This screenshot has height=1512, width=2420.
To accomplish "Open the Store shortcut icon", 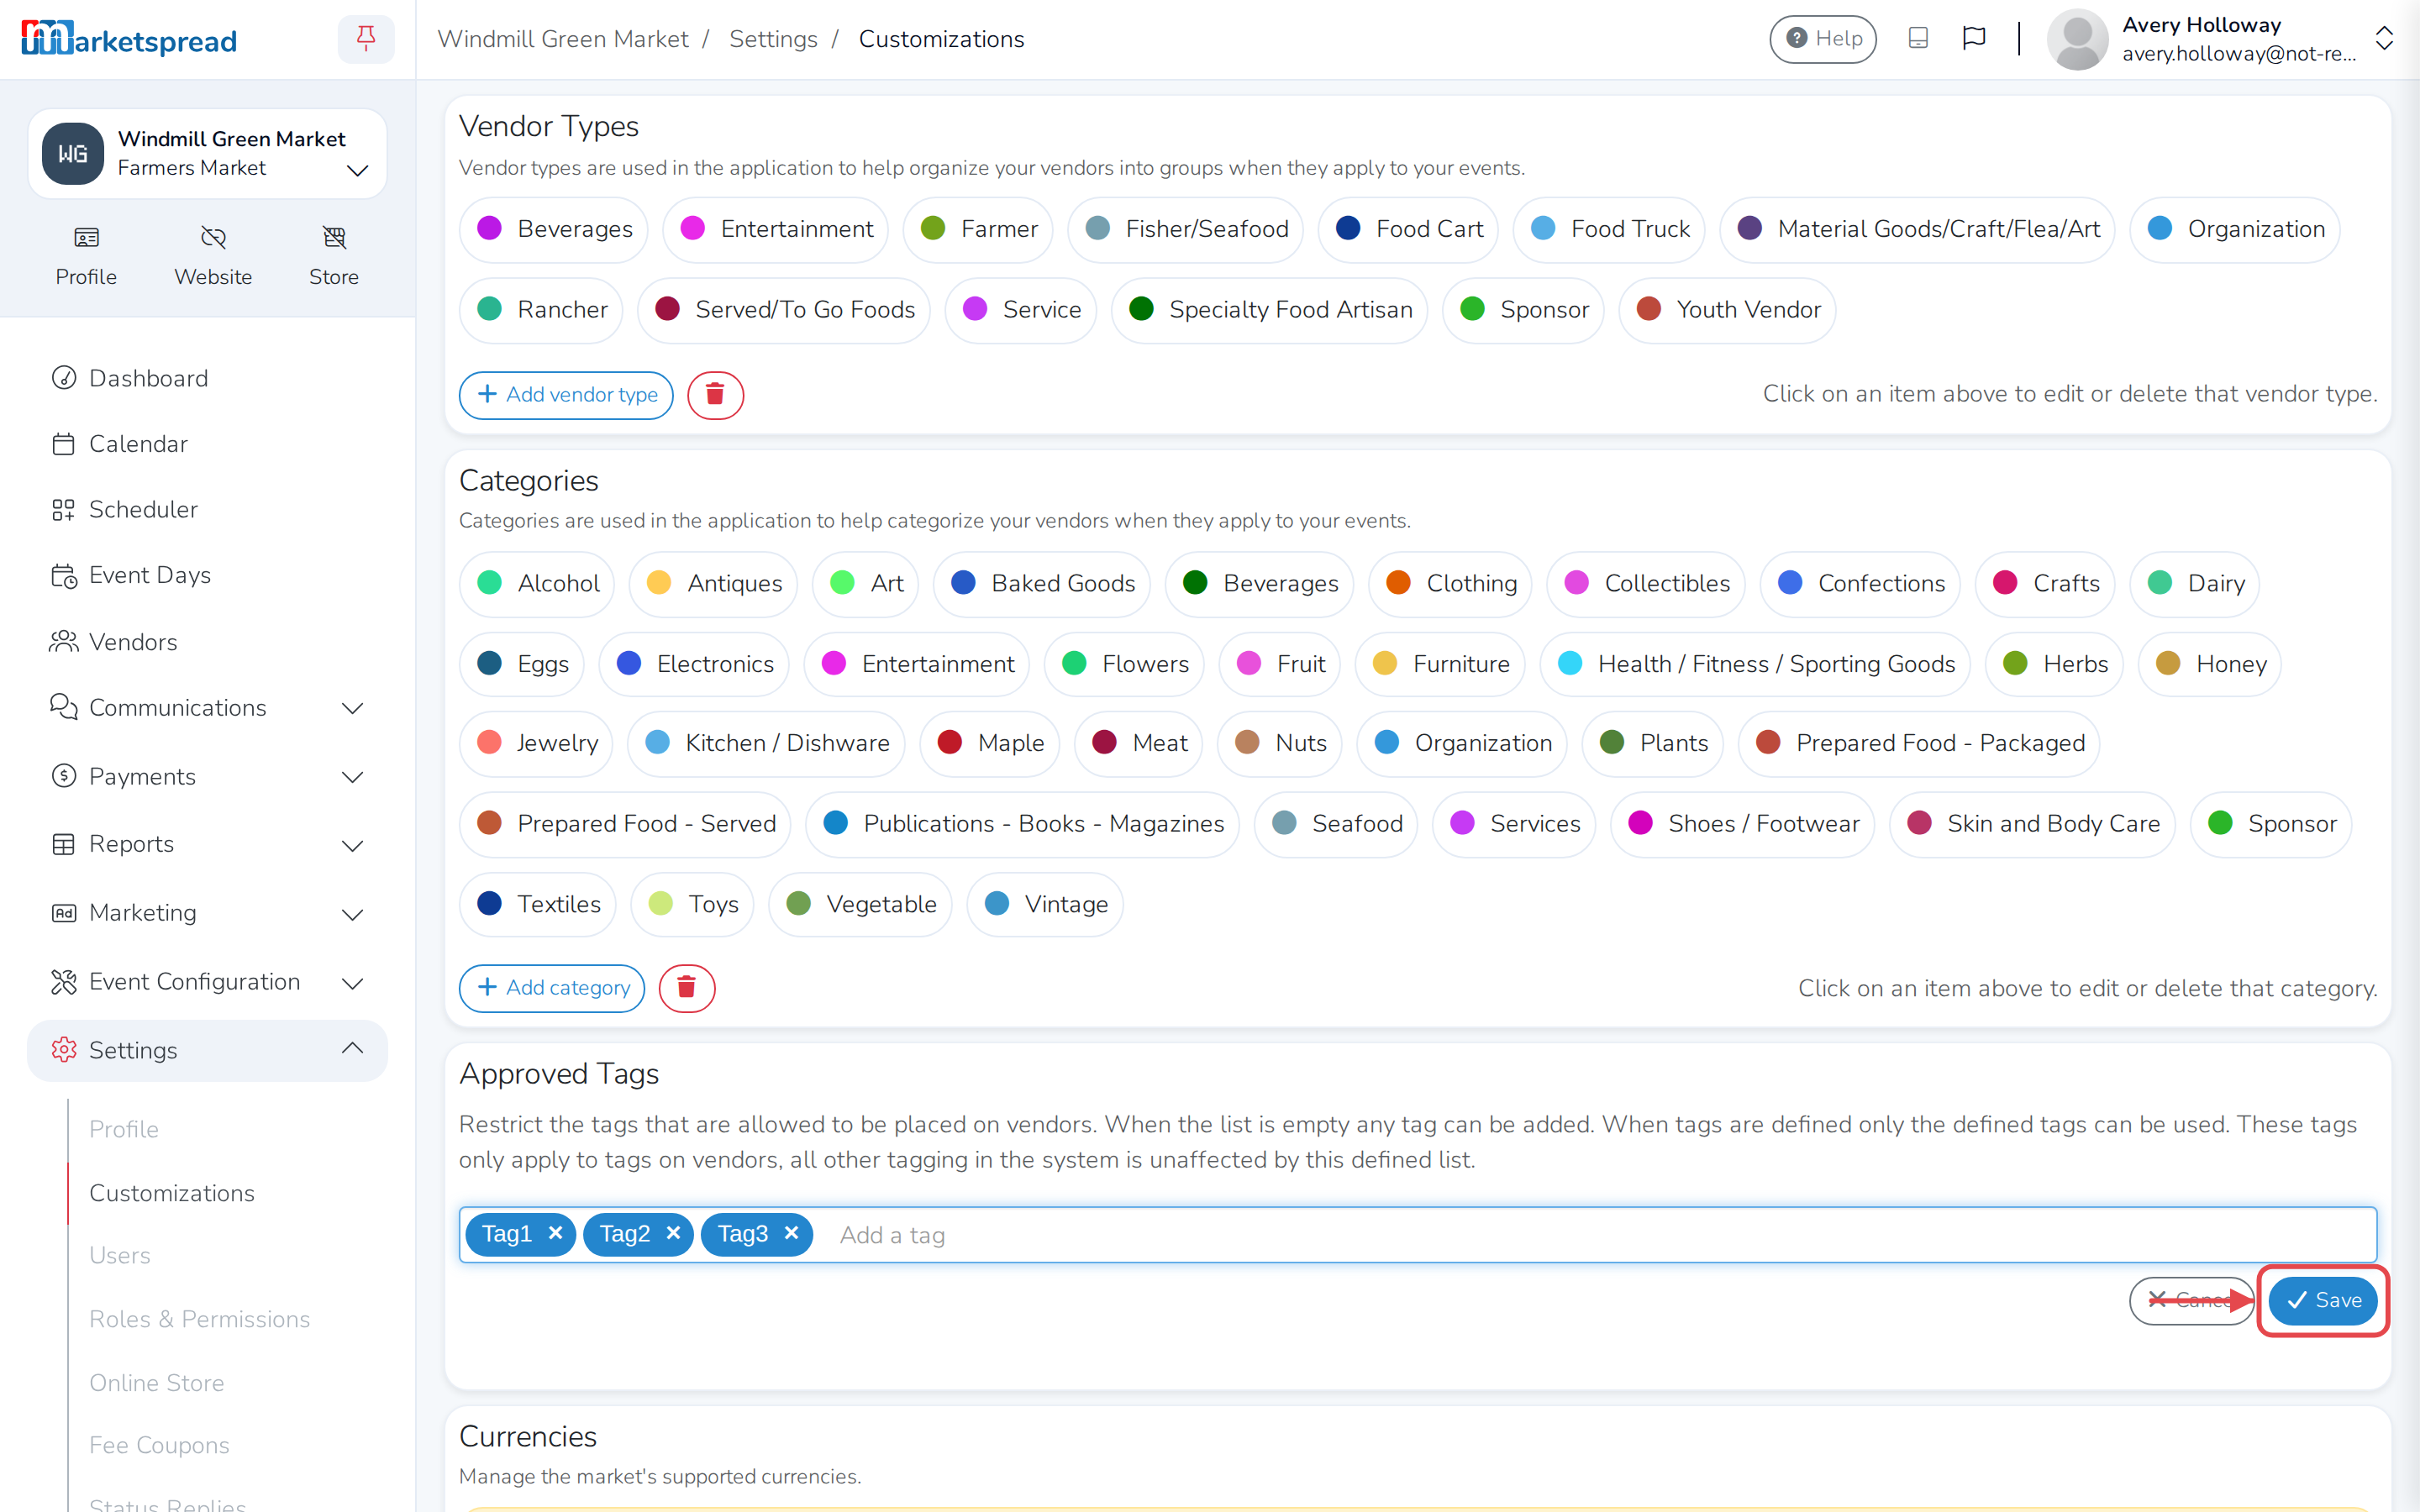I will pos(334,256).
